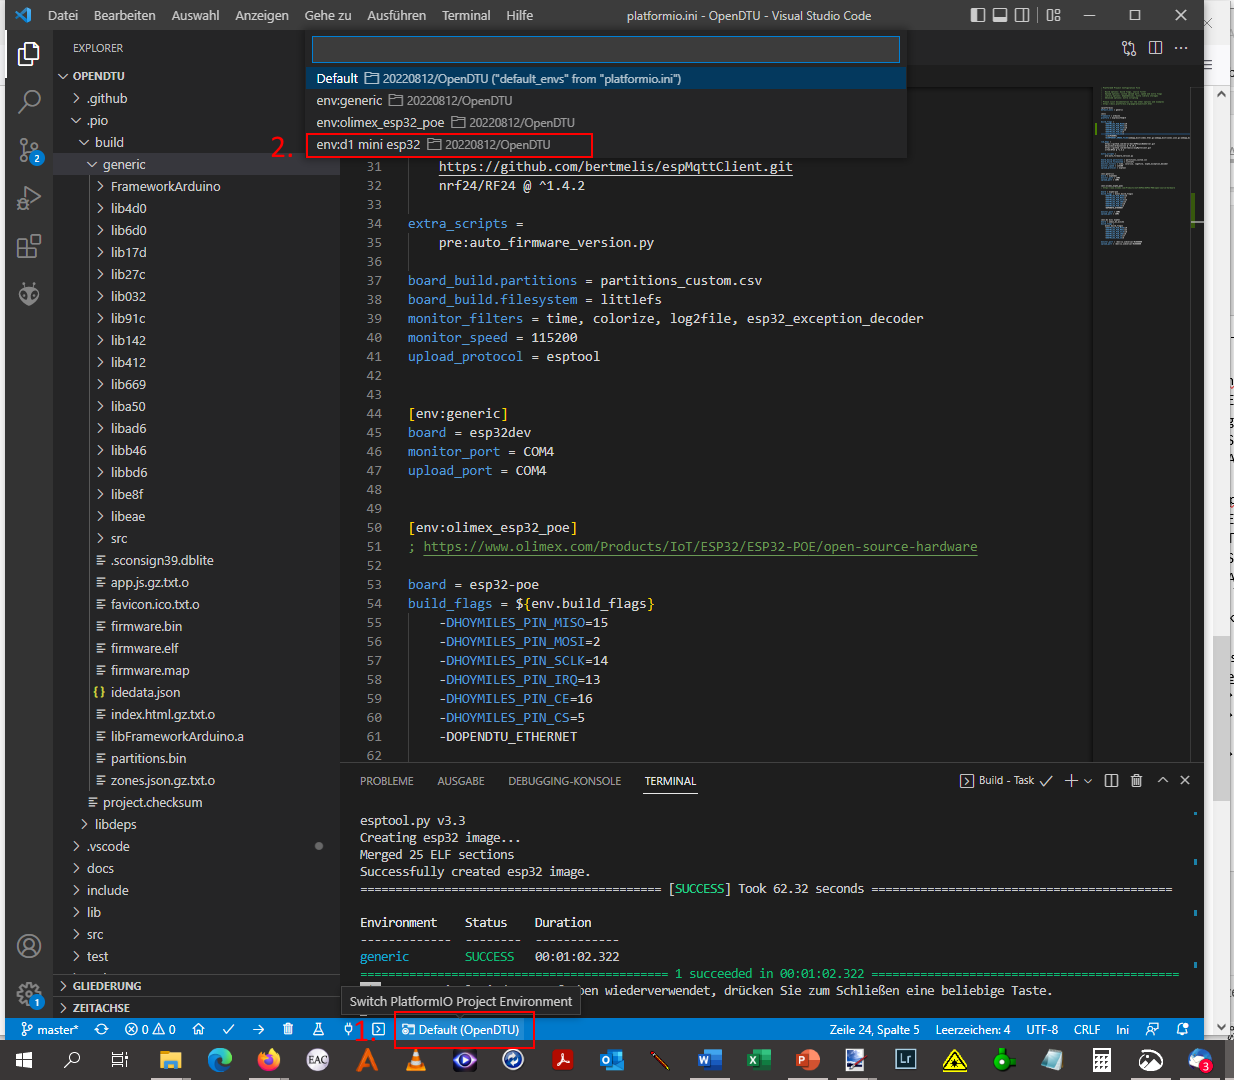This screenshot has height=1080, width=1234.
Task: Open the Explorer view in activity bar
Action: tap(29, 53)
